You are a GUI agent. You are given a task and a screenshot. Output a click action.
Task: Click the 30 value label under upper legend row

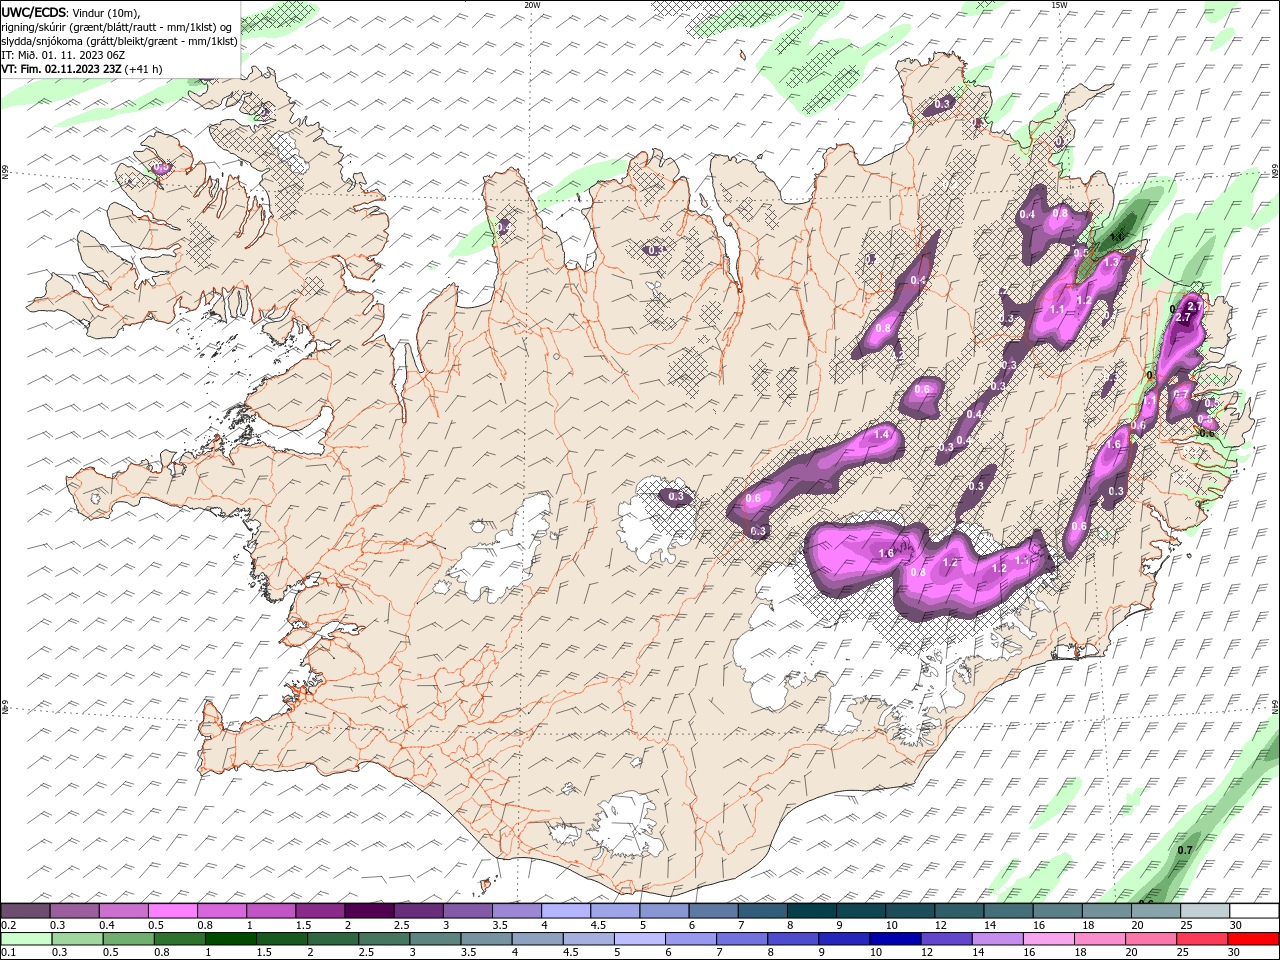pos(1236,925)
